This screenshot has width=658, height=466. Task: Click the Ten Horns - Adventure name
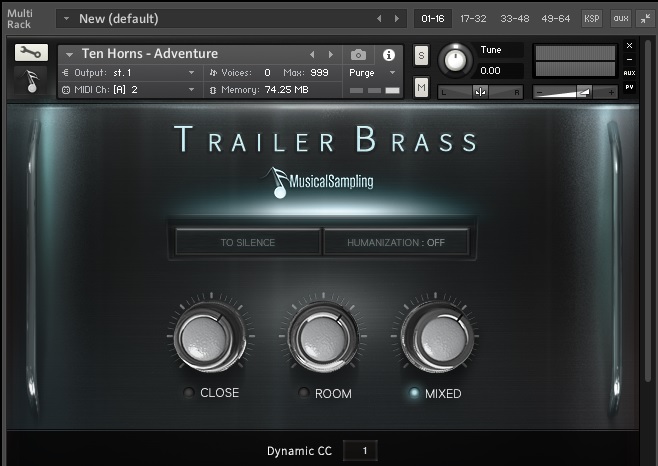click(150, 54)
